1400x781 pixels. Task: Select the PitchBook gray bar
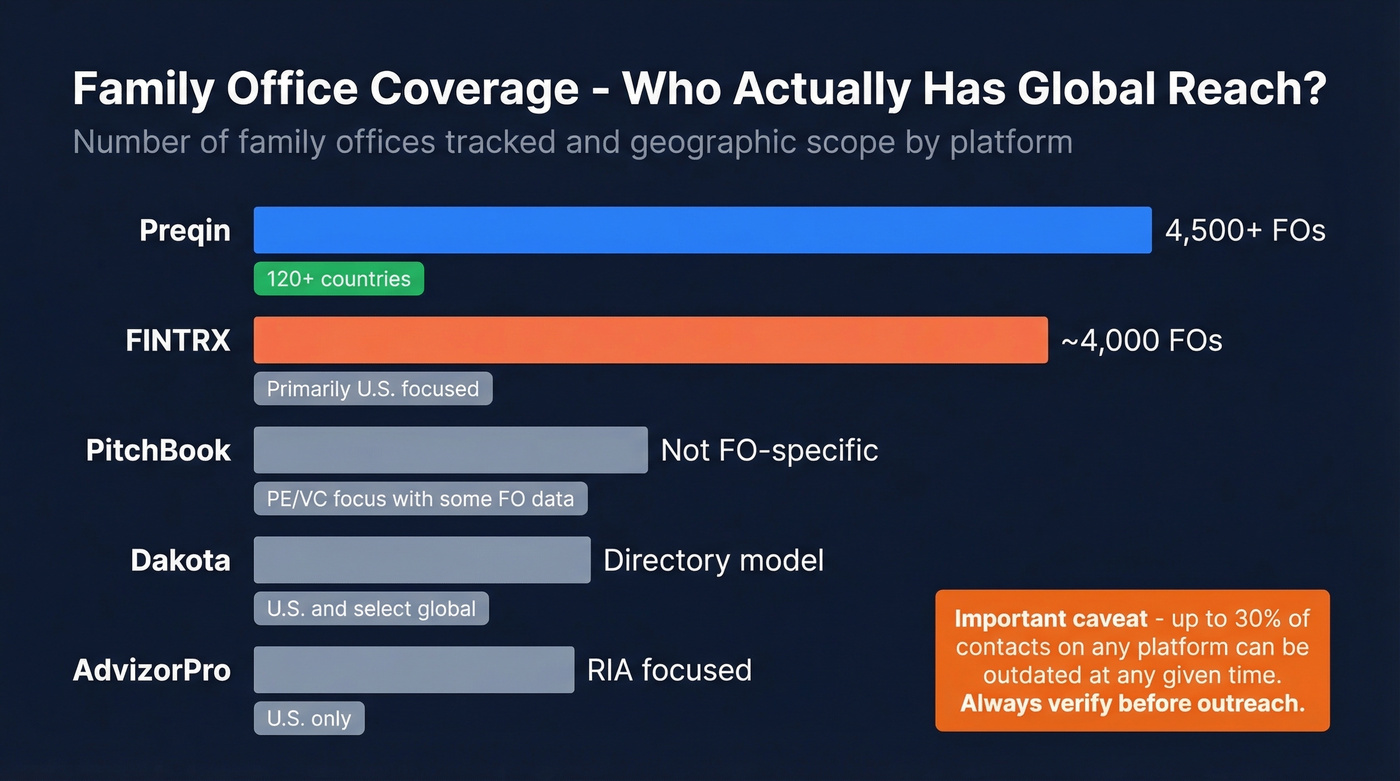point(450,449)
